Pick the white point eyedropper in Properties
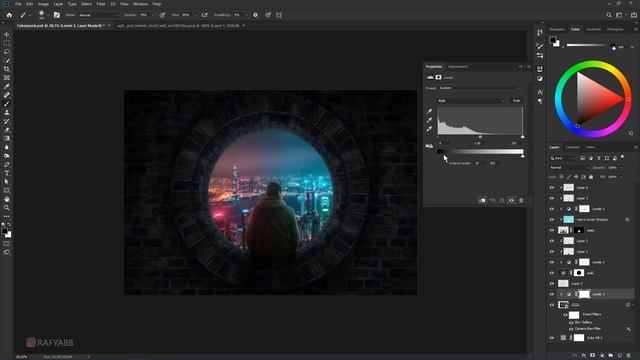640x360 pixels. click(x=429, y=129)
